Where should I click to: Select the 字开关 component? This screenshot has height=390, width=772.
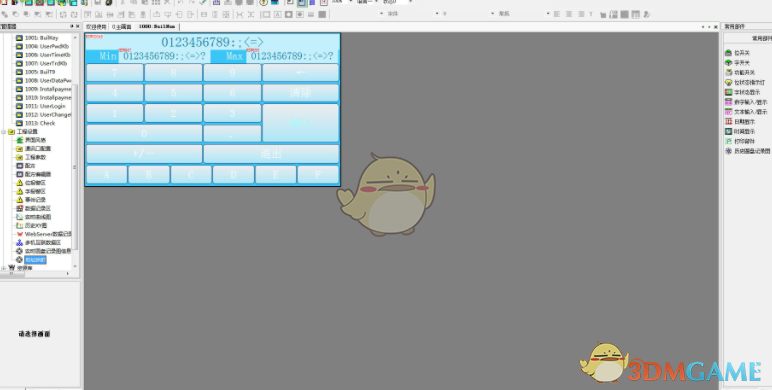(x=738, y=63)
